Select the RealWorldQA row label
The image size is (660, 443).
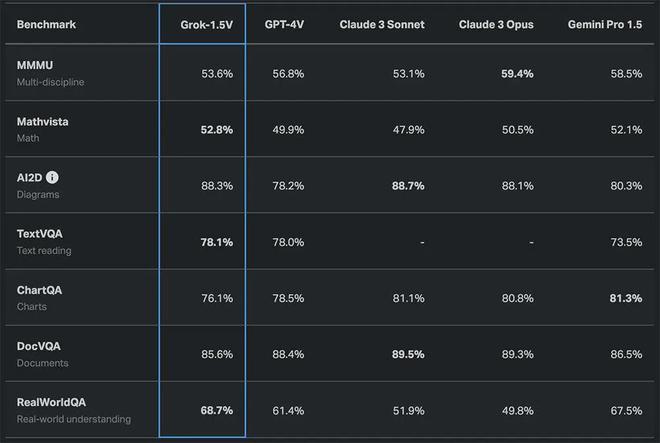point(51,401)
